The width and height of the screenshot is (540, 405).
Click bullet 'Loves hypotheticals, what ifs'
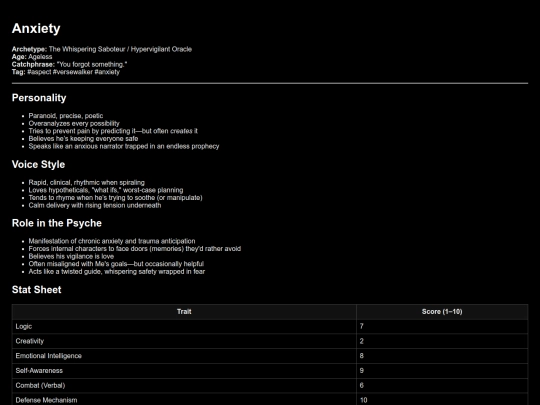[x=106, y=190]
